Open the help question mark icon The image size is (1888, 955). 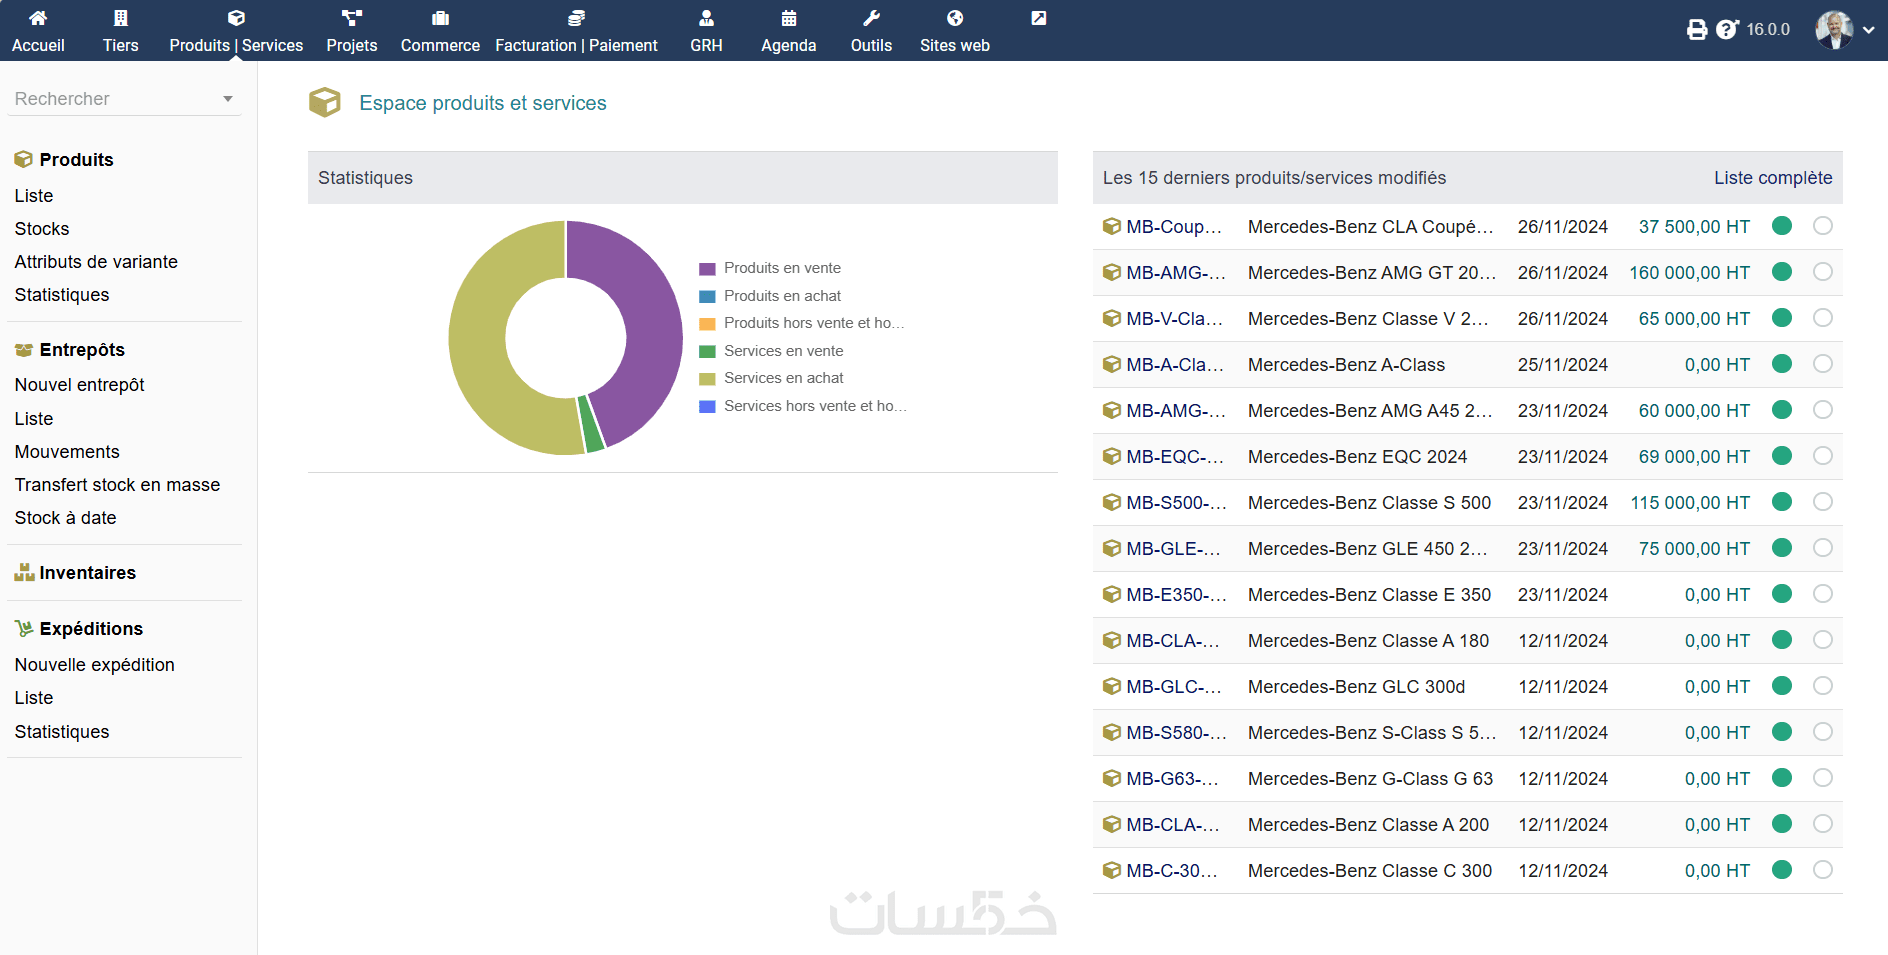(1727, 30)
